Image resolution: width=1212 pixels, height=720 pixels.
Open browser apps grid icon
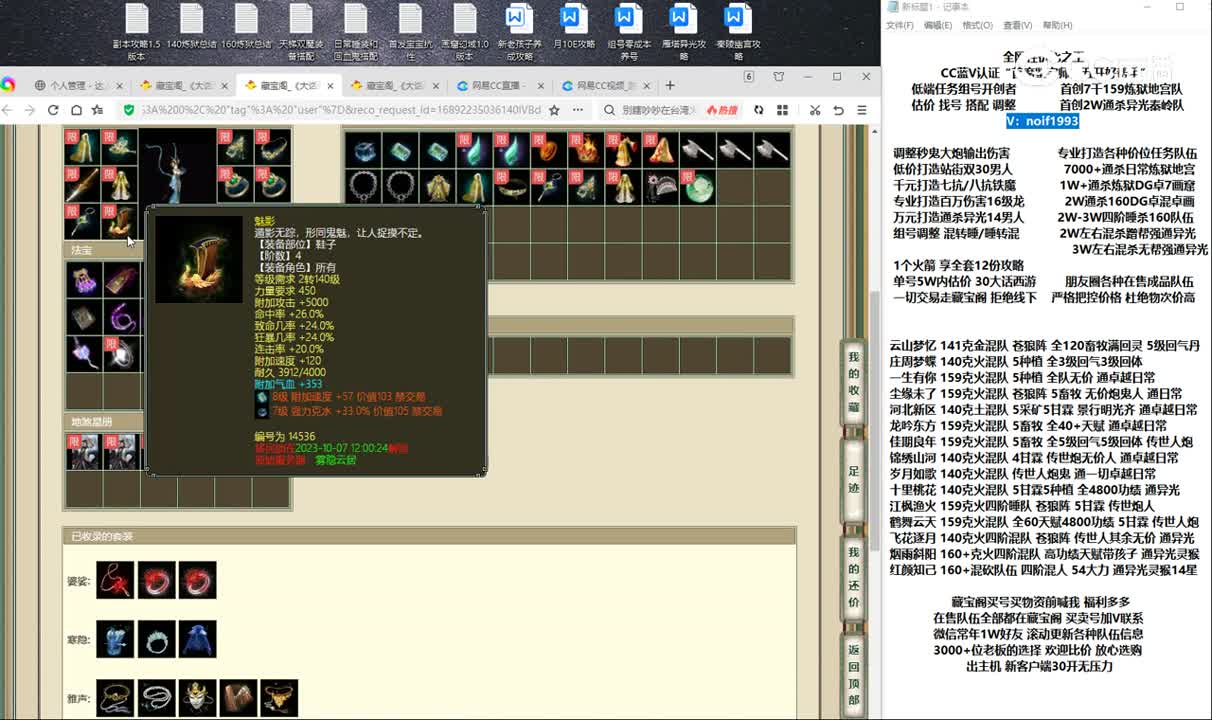click(782, 110)
